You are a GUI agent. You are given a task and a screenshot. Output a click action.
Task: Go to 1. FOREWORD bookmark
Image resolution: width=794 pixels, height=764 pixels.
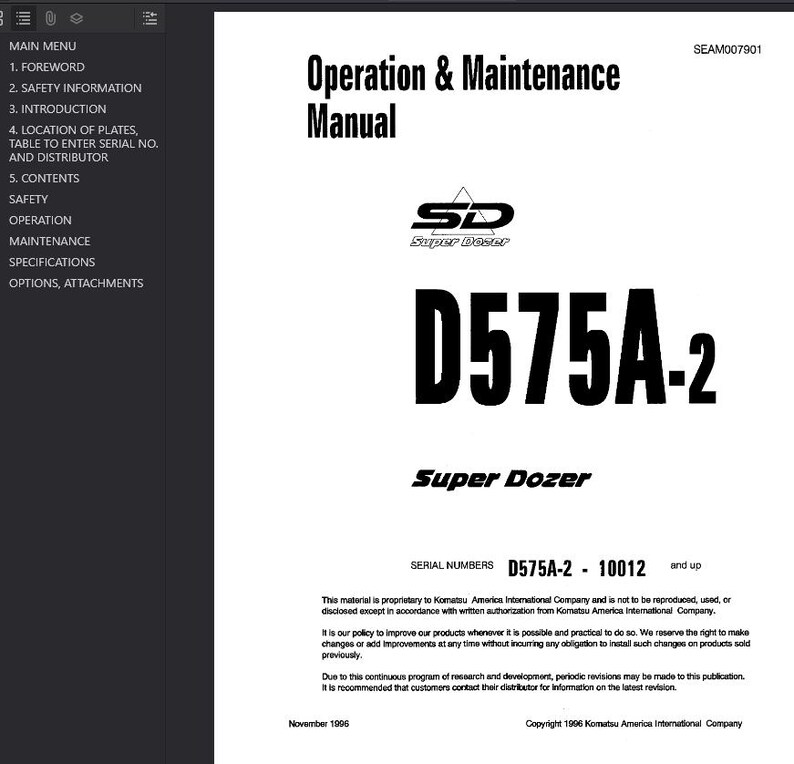[47, 67]
